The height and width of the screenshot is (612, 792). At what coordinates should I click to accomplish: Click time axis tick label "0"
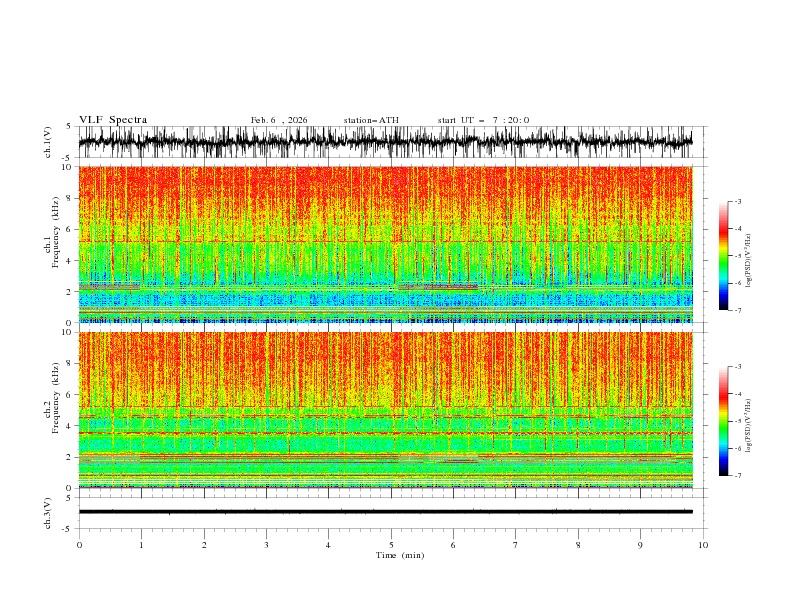[79, 545]
